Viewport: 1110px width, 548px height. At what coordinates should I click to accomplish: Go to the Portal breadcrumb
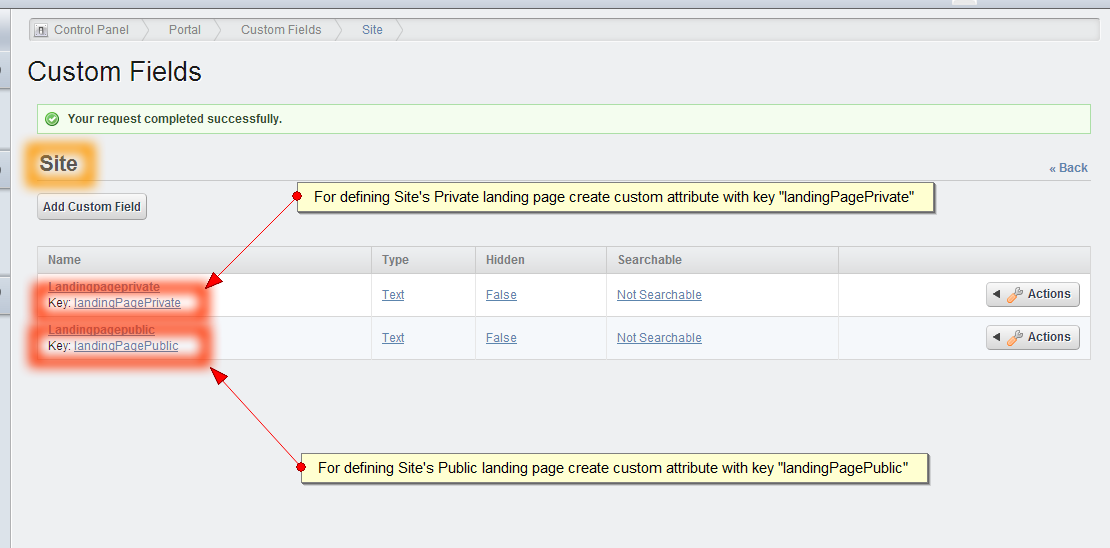point(184,30)
